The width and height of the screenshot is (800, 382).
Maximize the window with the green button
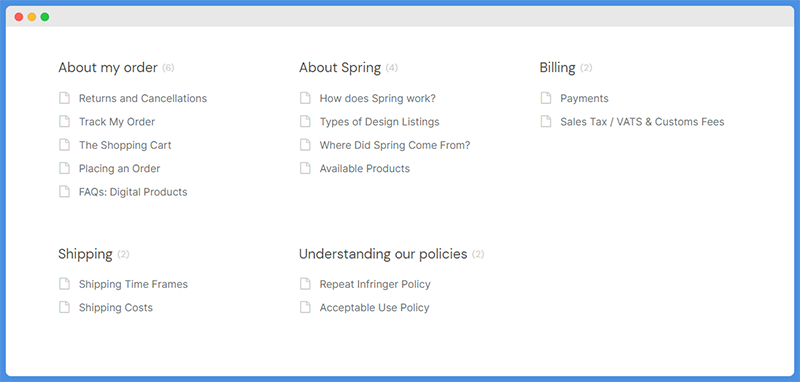(x=45, y=17)
